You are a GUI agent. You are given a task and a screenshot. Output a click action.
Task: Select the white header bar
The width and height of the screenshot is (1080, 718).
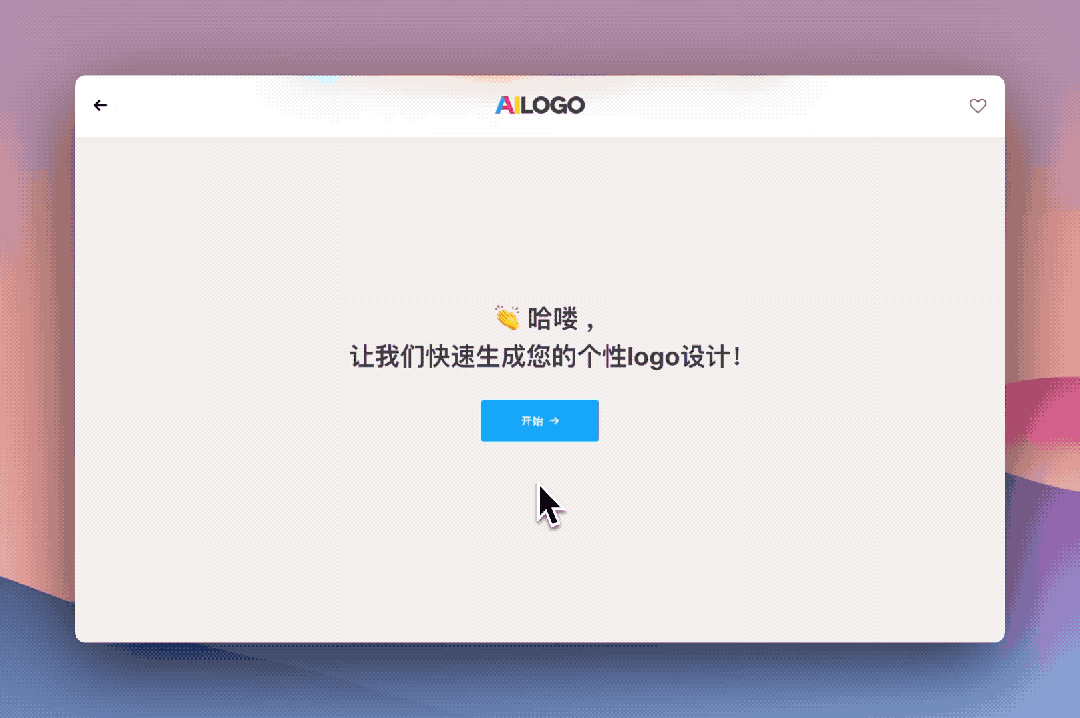(300, 105)
